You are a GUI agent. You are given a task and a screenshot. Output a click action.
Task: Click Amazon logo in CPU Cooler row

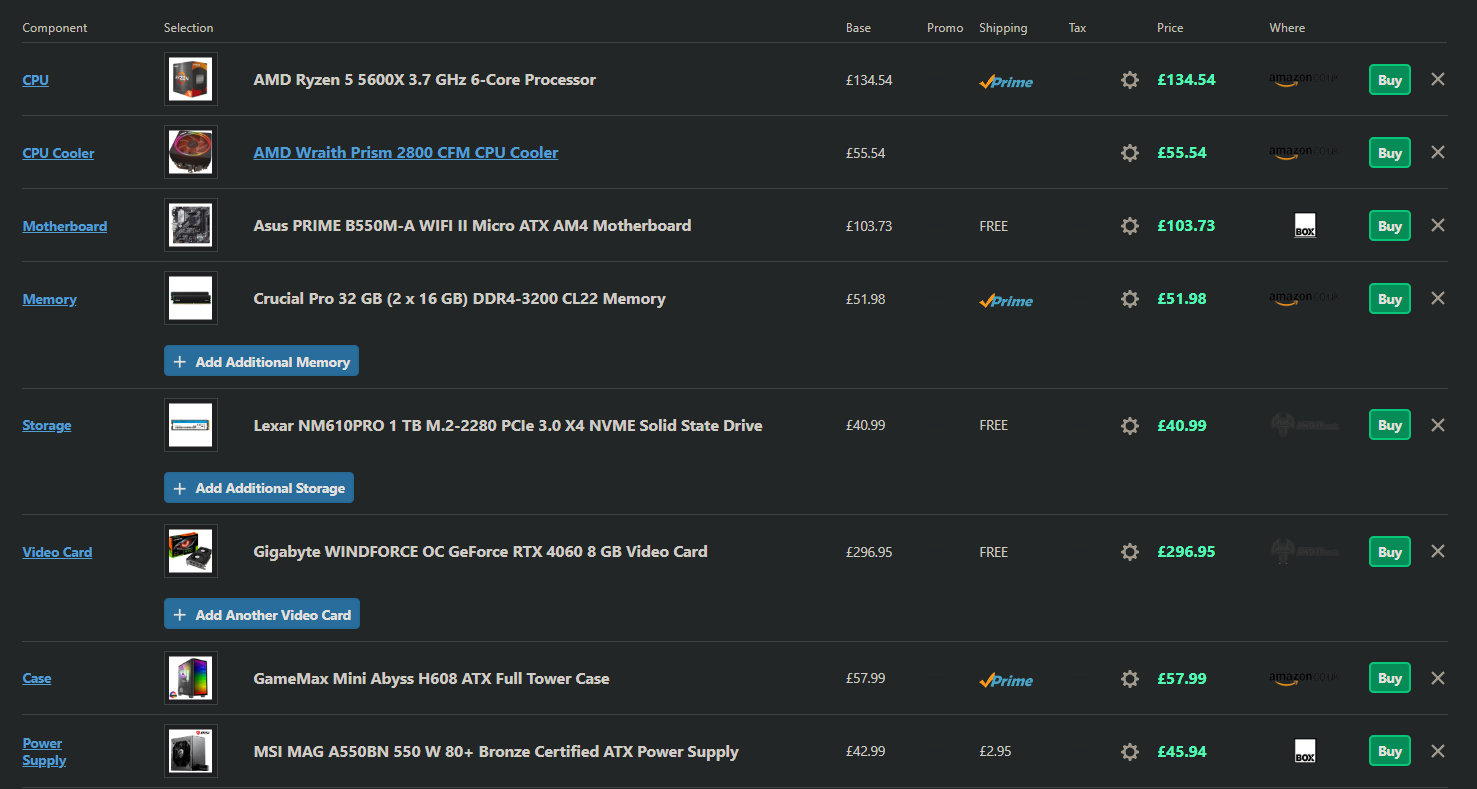(x=1304, y=153)
